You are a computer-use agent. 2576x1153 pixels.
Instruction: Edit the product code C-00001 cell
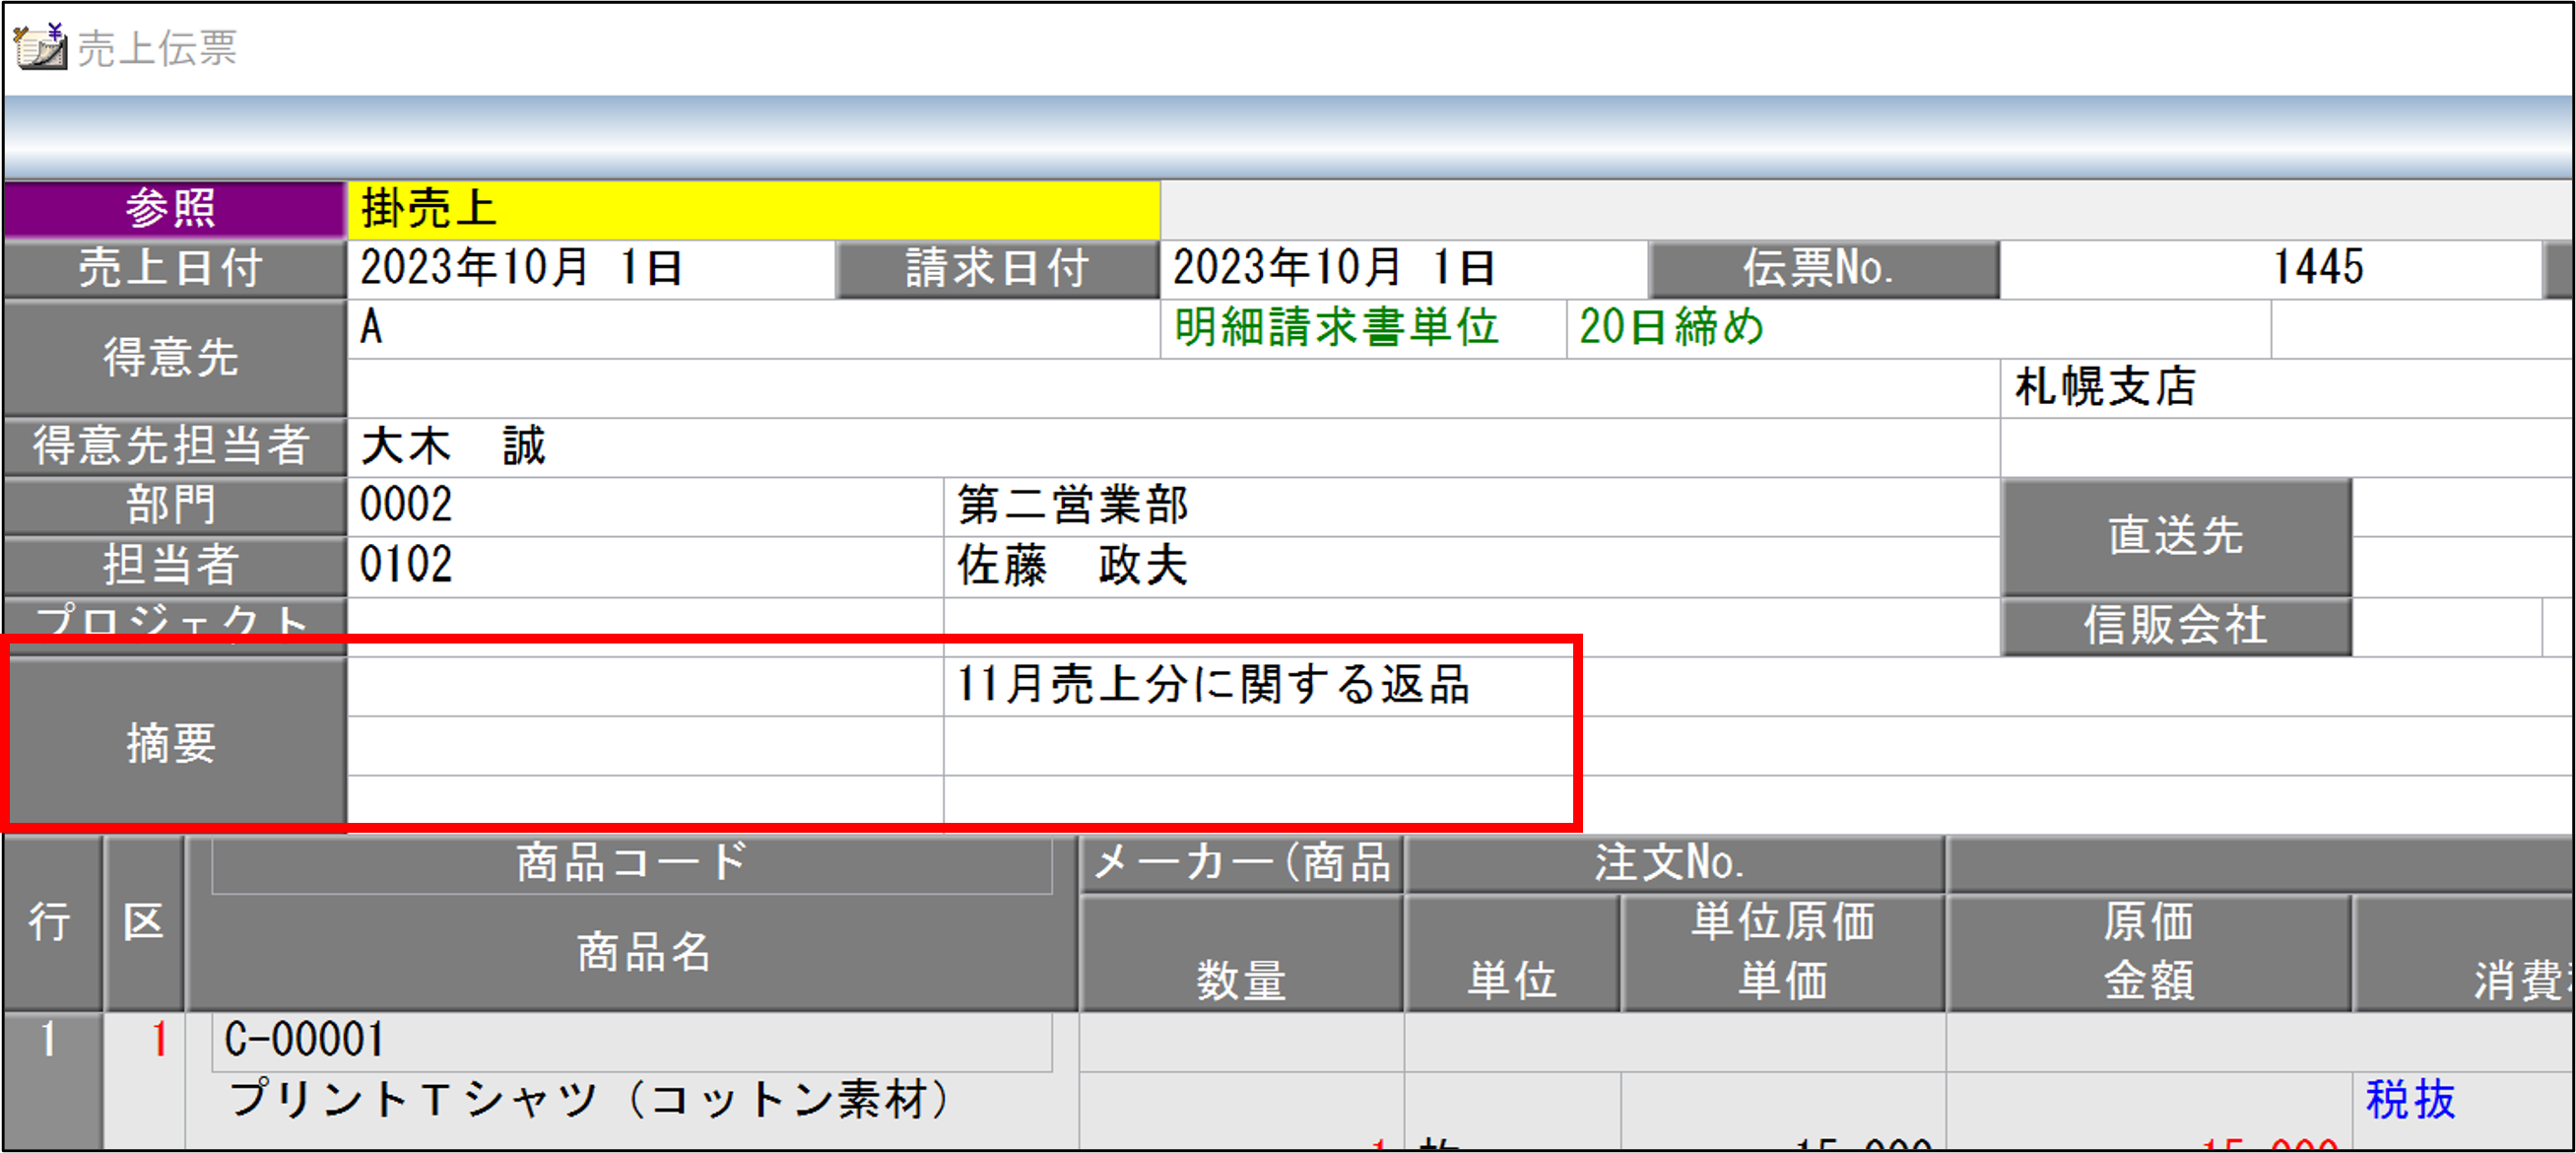[x=632, y=1041]
